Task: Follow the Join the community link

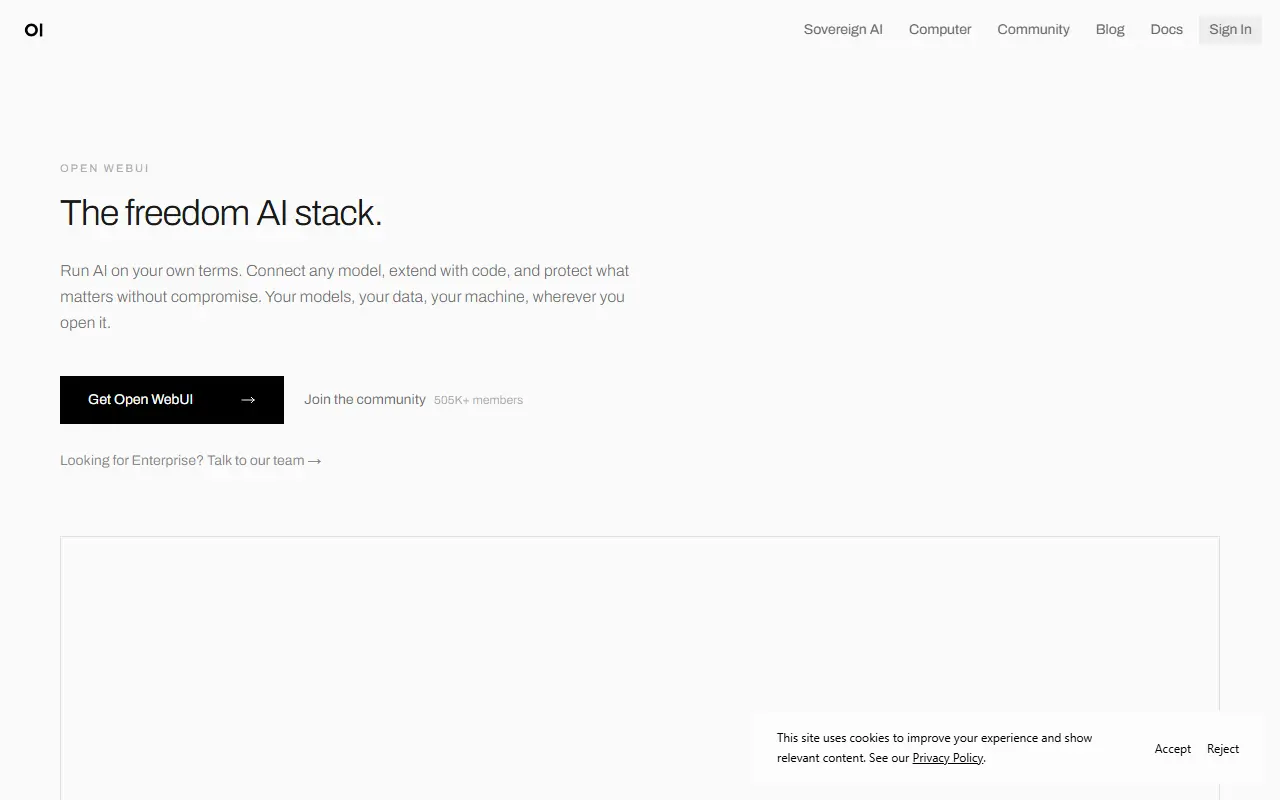Action: coord(365,400)
